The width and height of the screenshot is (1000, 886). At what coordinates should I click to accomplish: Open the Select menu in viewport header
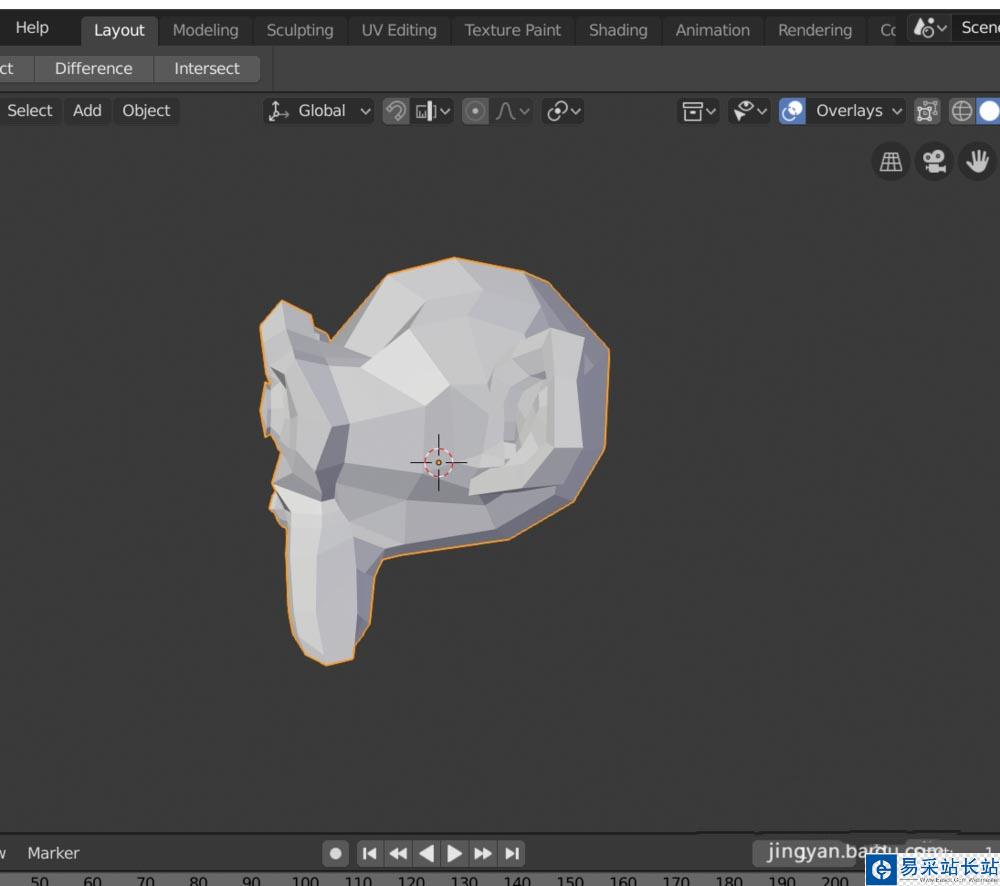(x=29, y=110)
